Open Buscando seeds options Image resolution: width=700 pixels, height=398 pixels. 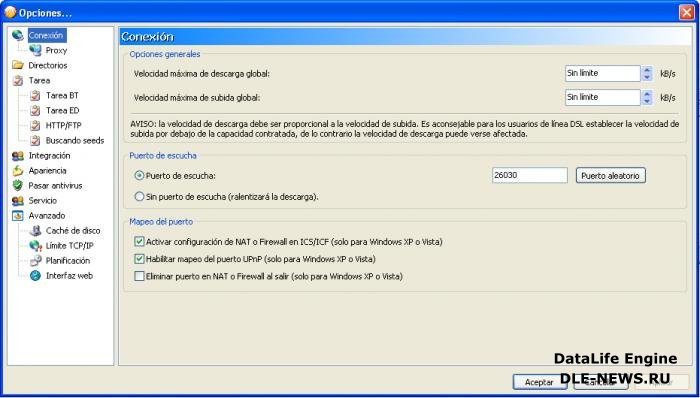pos(75,141)
